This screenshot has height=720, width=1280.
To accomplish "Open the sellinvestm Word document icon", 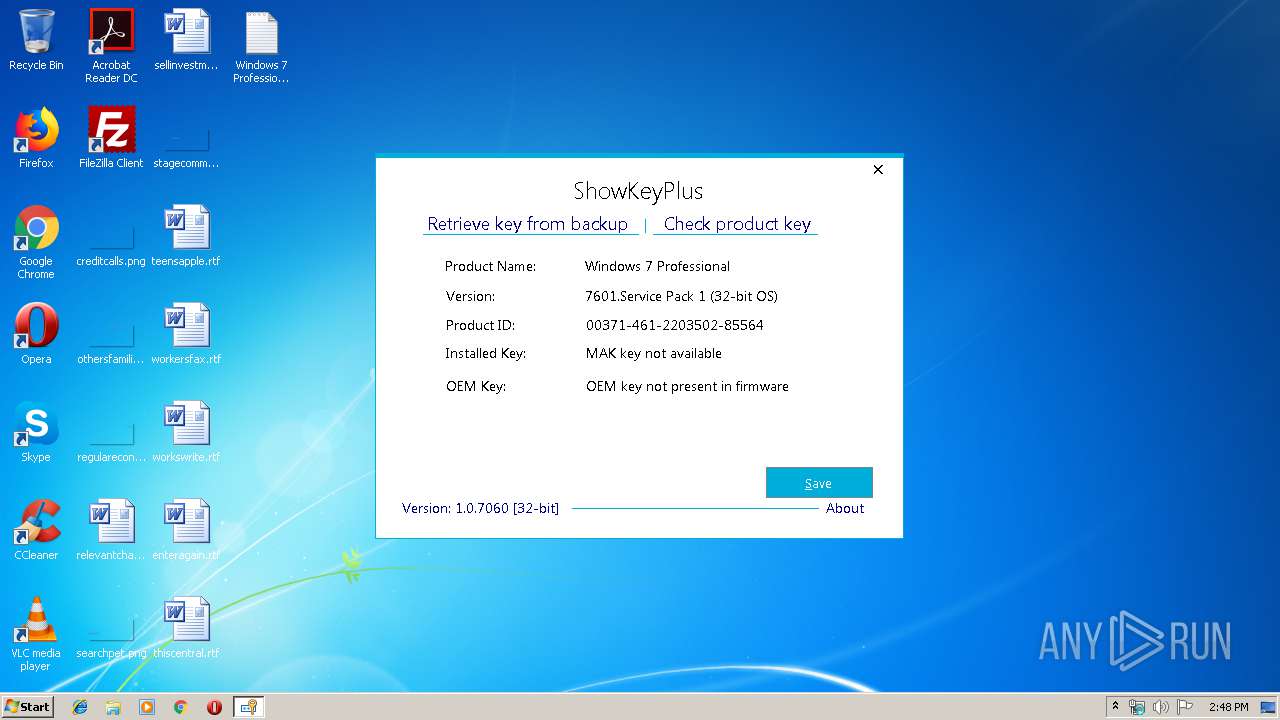I will [186, 41].
